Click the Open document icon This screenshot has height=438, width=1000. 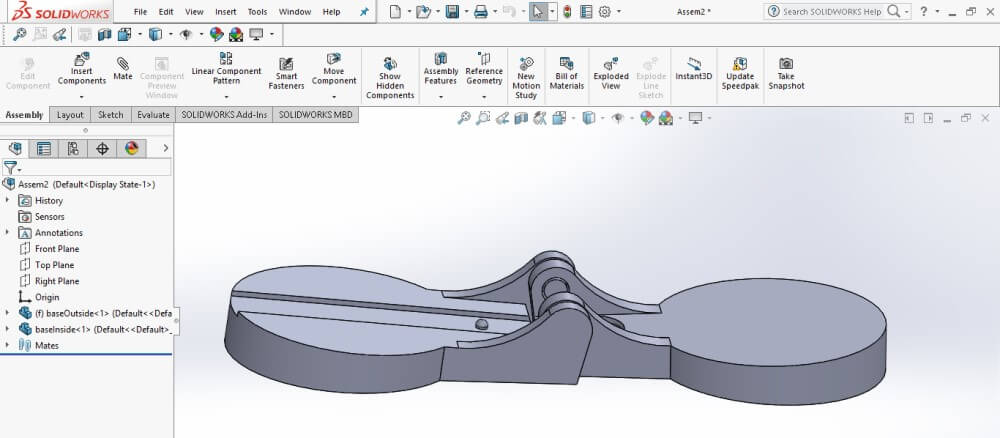[x=422, y=11]
